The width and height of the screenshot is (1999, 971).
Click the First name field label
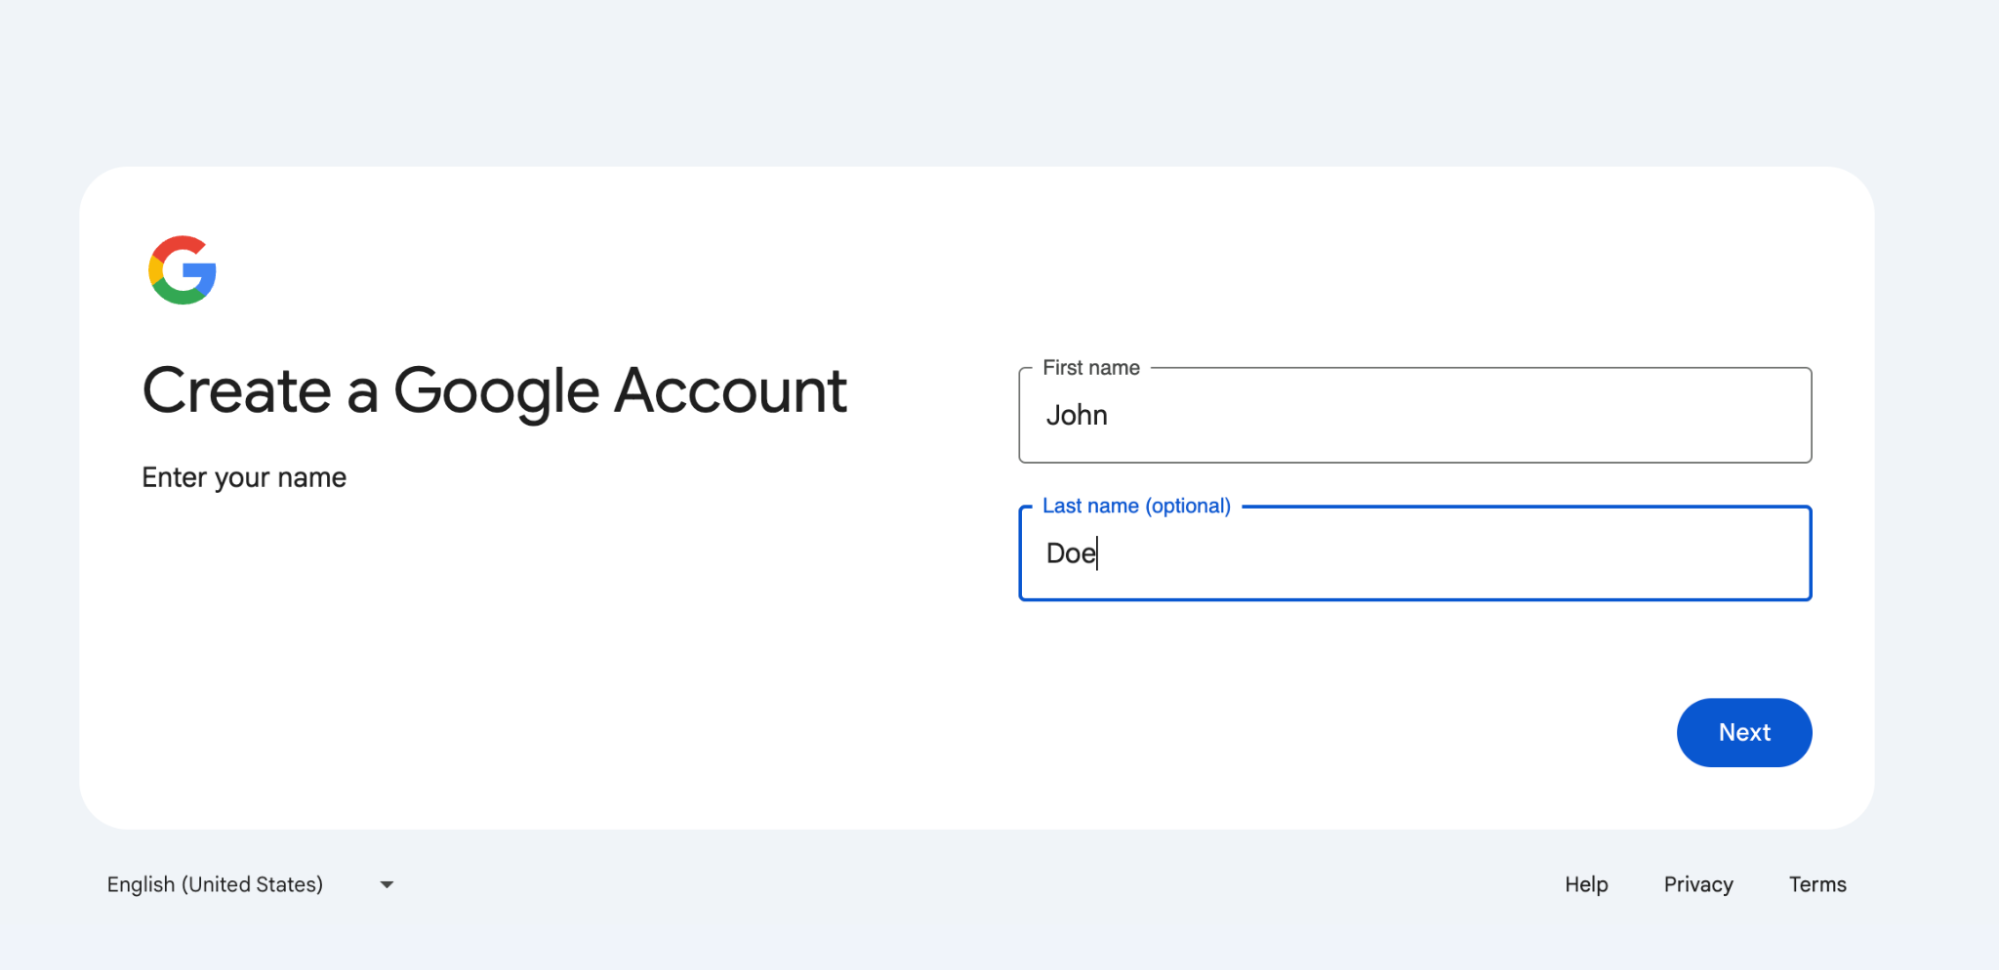point(1090,367)
